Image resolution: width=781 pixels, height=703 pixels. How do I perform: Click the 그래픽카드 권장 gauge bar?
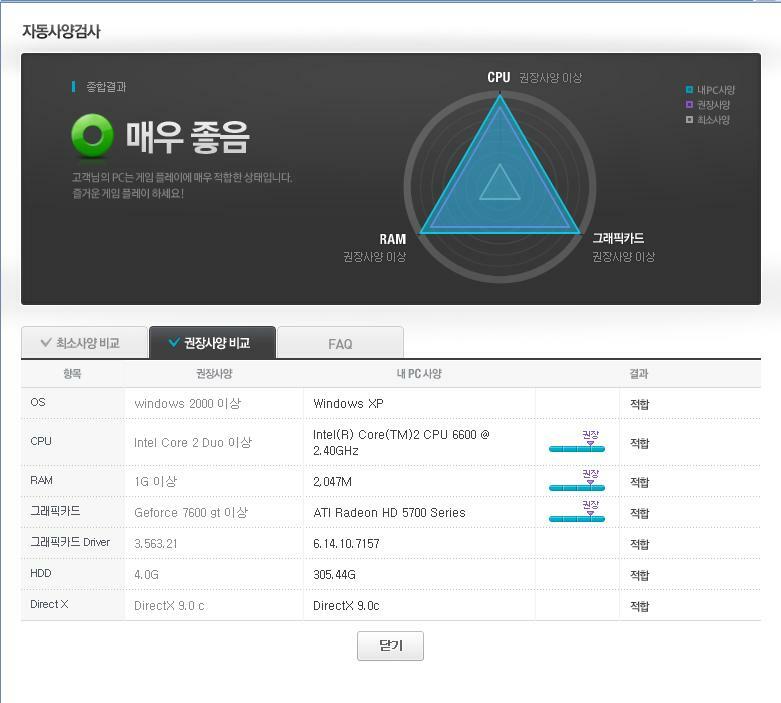(576, 518)
